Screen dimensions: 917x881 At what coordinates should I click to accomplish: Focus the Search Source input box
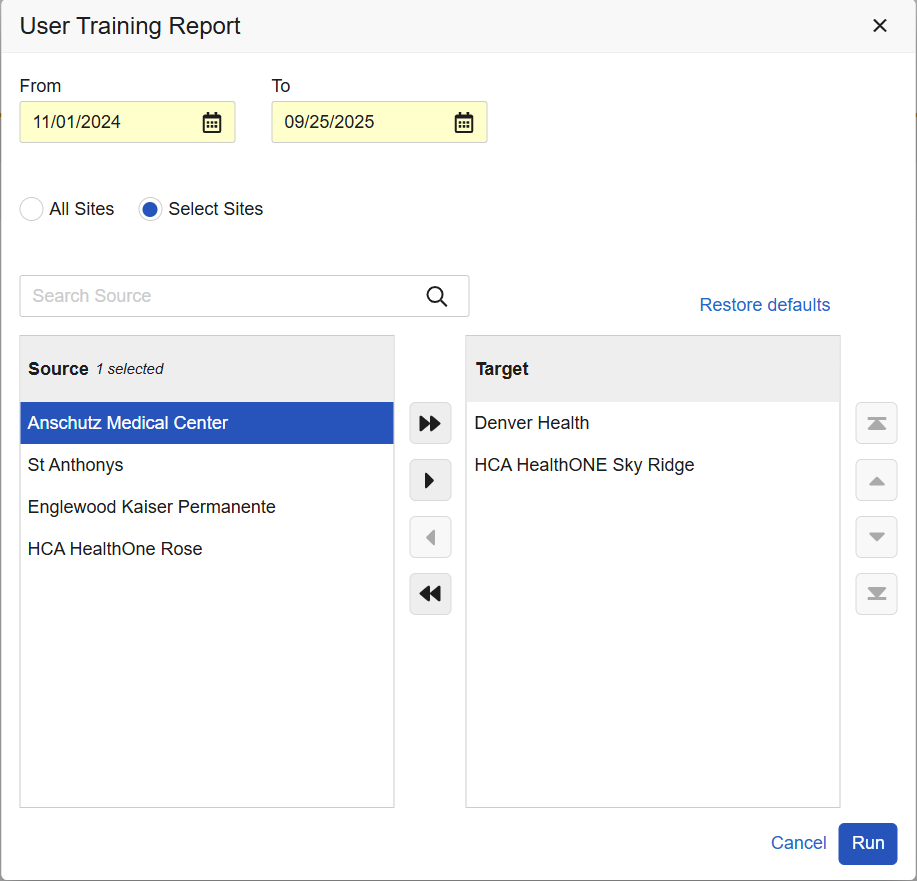point(220,296)
